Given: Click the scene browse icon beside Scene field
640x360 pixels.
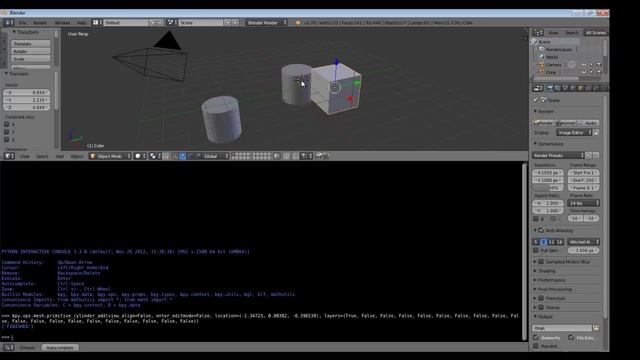Looking at the screenshot, I should pyautogui.click(x=171, y=22).
